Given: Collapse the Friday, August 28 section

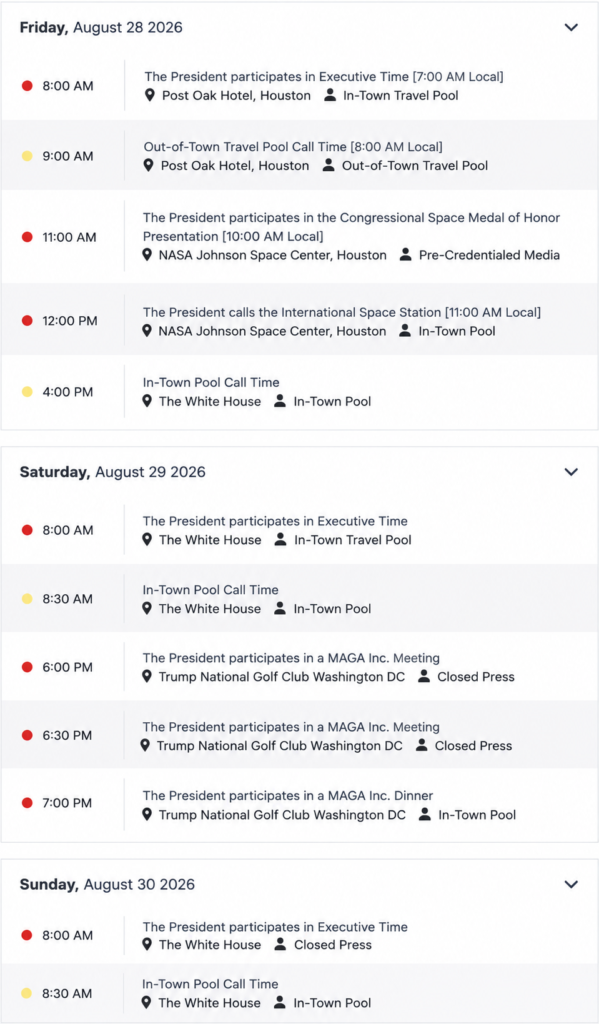Looking at the screenshot, I should point(571,27).
